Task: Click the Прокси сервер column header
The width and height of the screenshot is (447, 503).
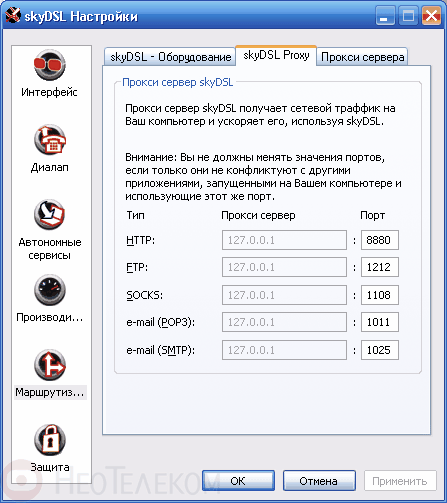Action: pyautogui.click(x=258, y=216)
